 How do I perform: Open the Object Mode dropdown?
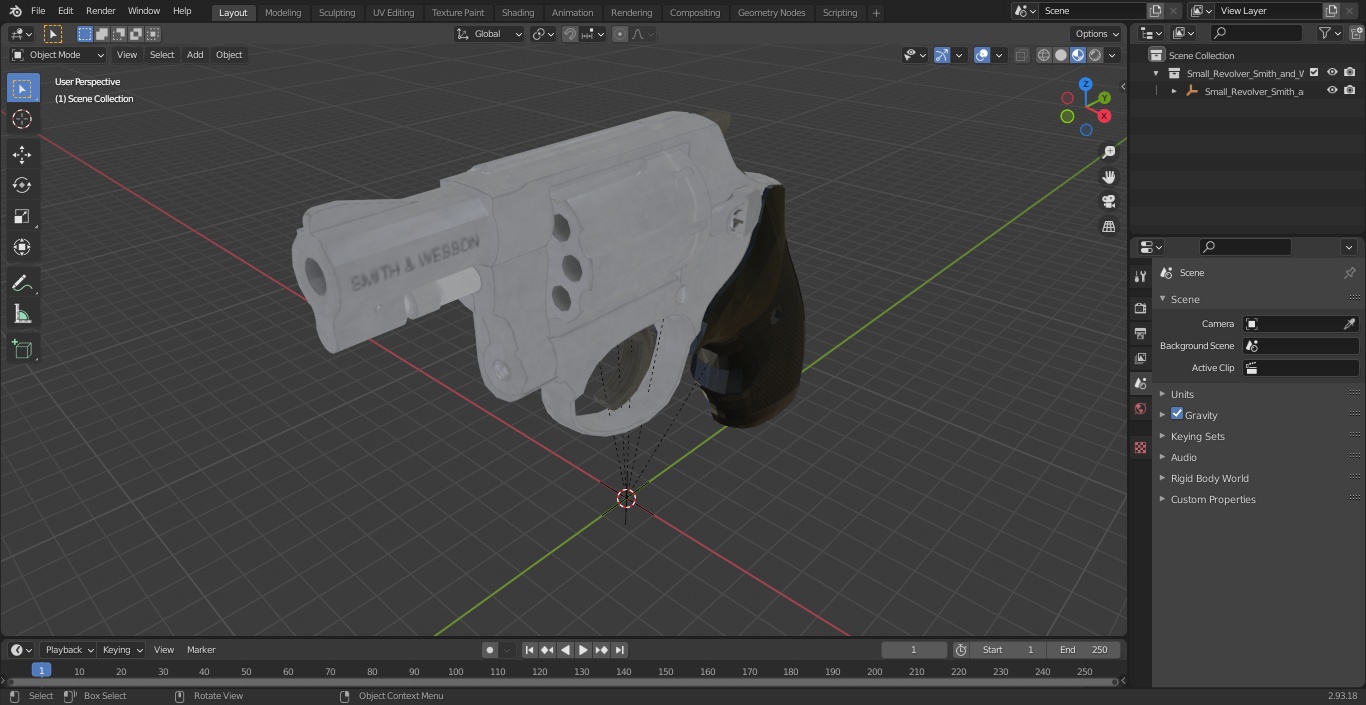(58, 55)
